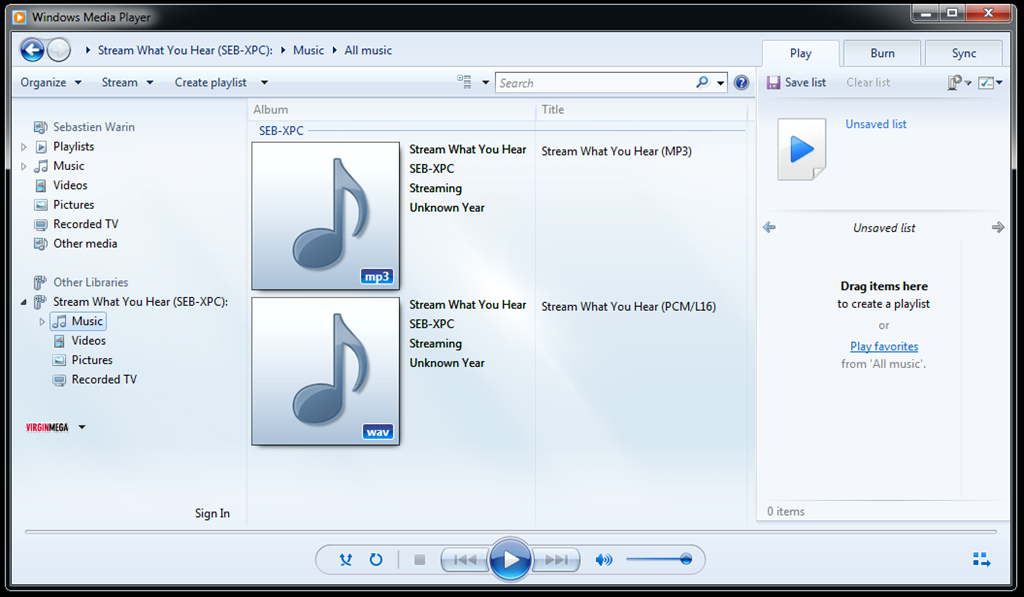Go to next list with right arrow
Viewport: 1024px width, 597px height.
coord(998,227)
